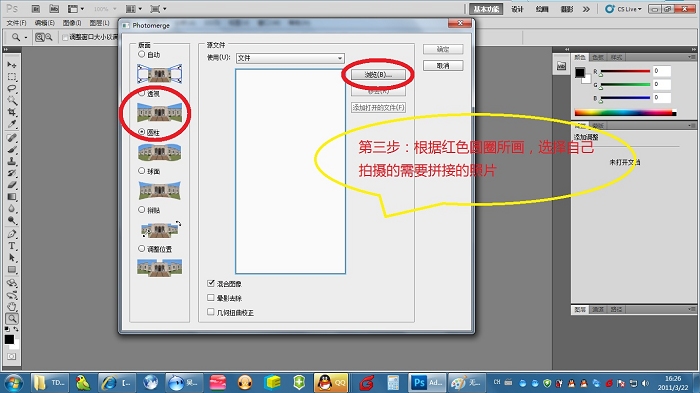
Task: Click the Mini Bridge icon in top bar
Action: [x=54, y=8]
